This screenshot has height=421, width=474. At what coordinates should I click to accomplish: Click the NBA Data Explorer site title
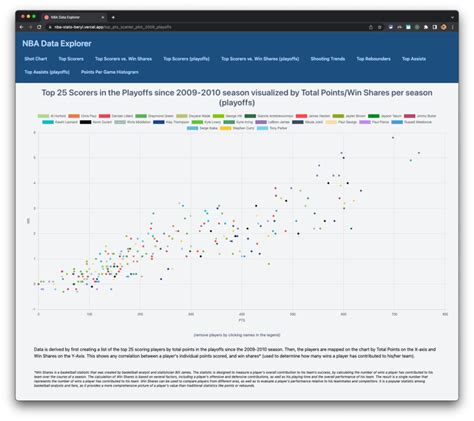[x=57, y=44]
